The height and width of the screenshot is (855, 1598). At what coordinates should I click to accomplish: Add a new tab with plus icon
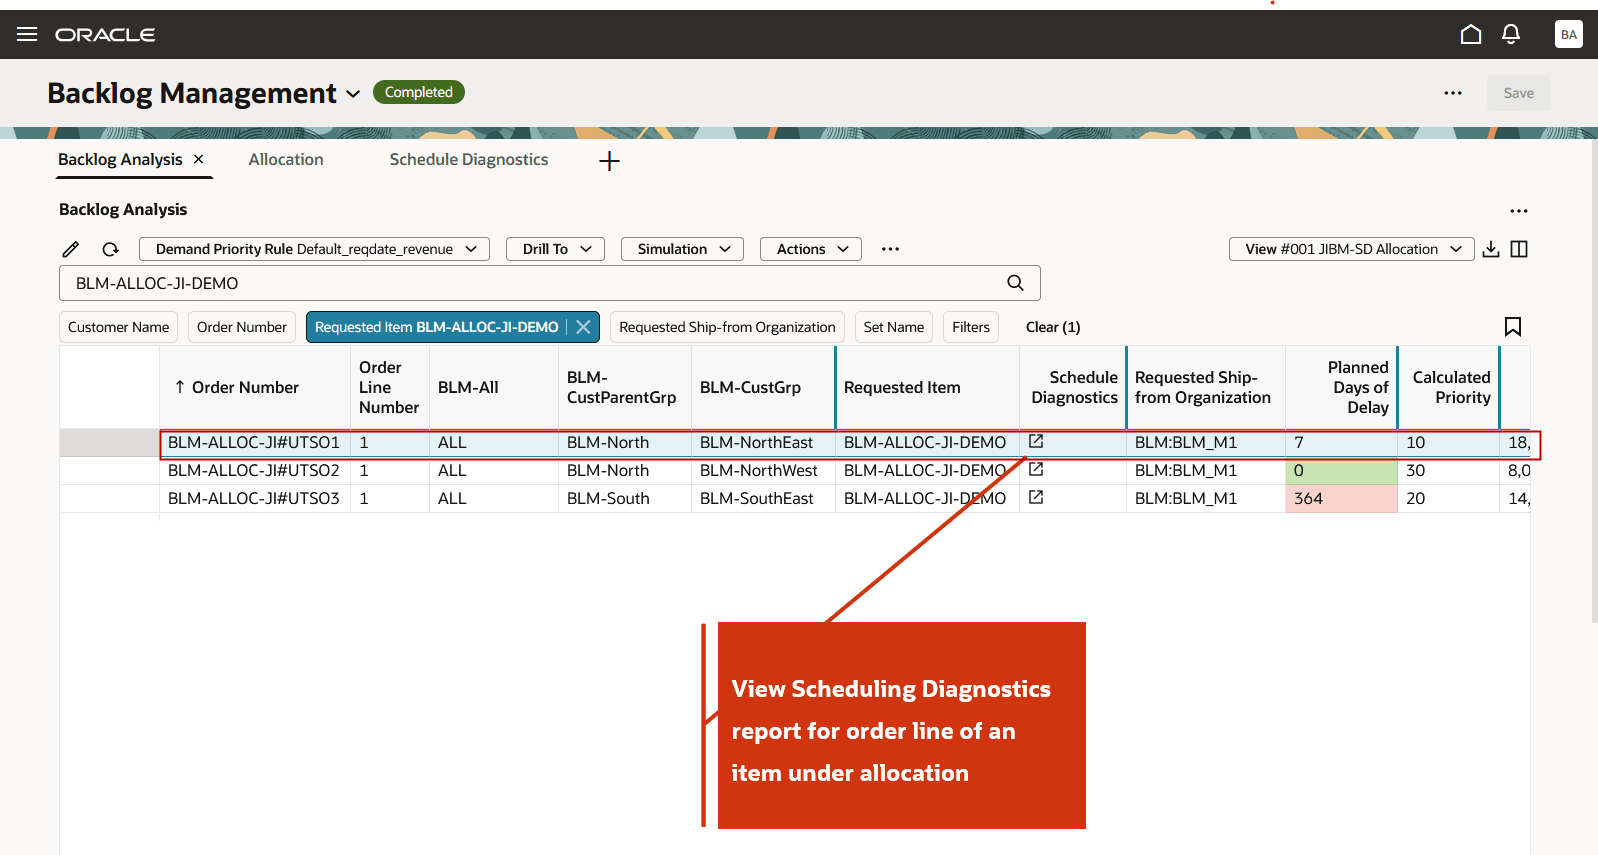click(x=609, y=161)
